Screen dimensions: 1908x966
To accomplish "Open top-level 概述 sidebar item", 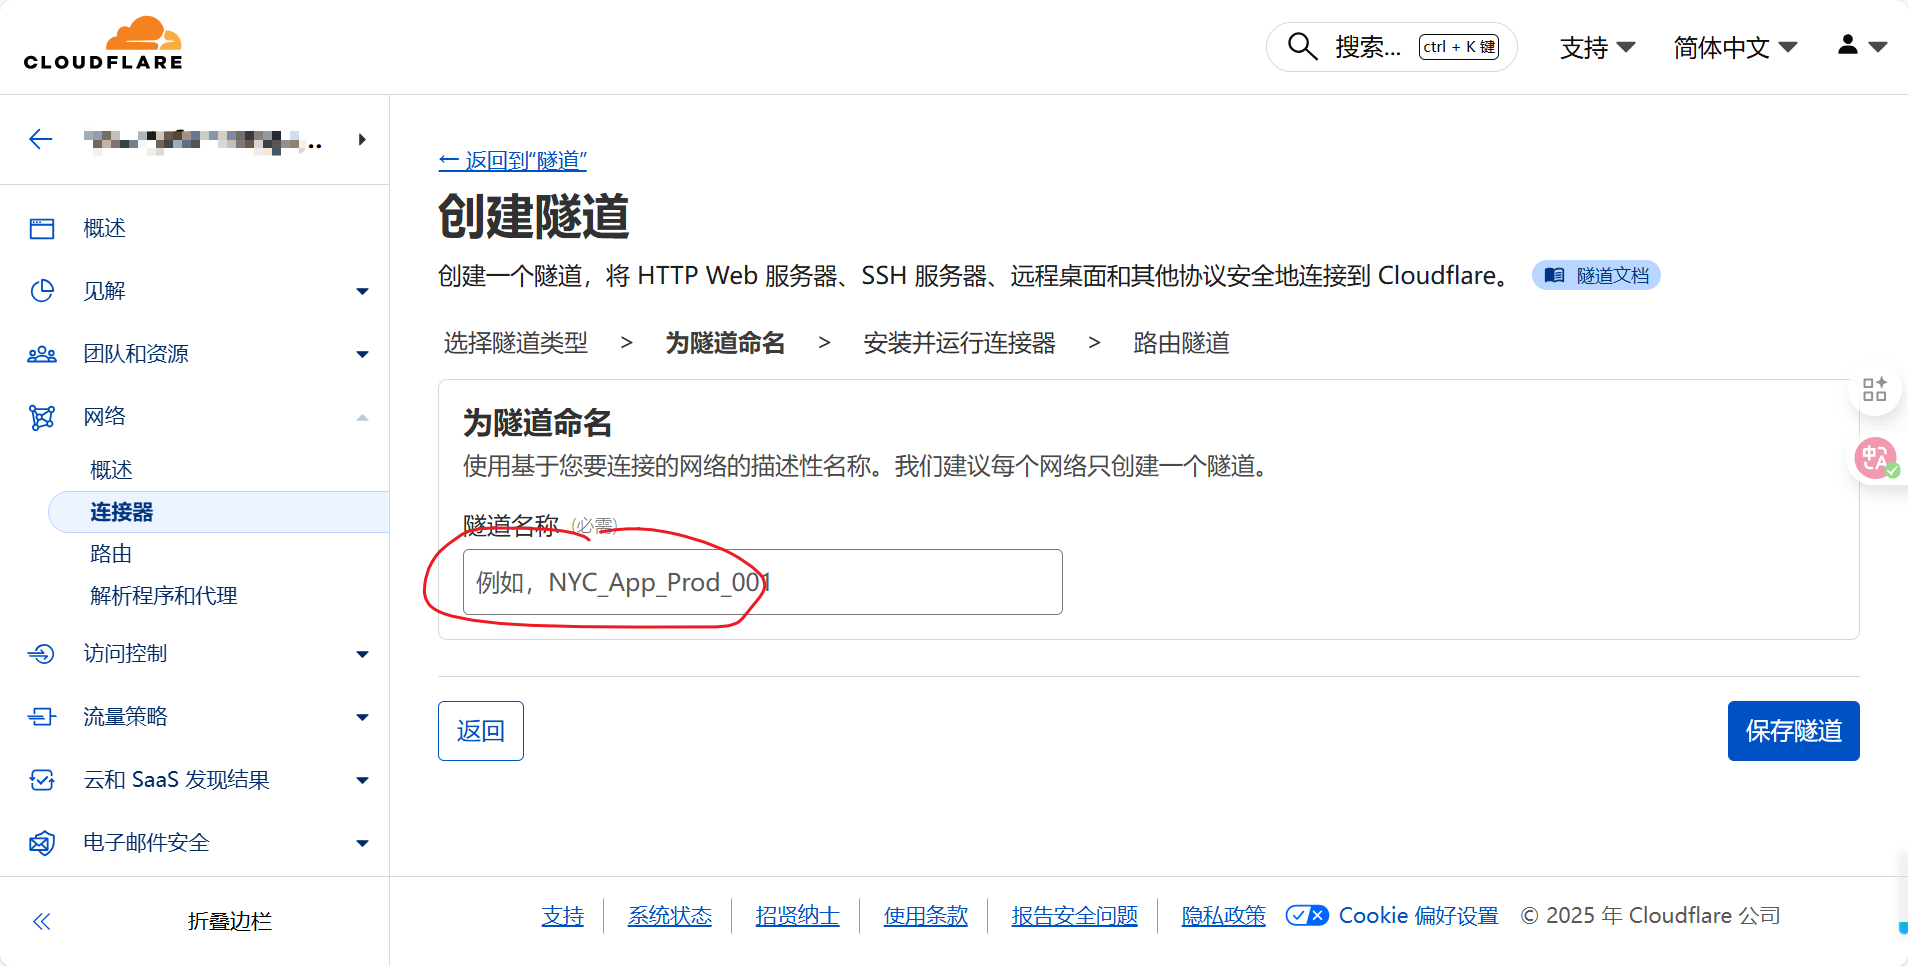I will [x=104, y=229].
